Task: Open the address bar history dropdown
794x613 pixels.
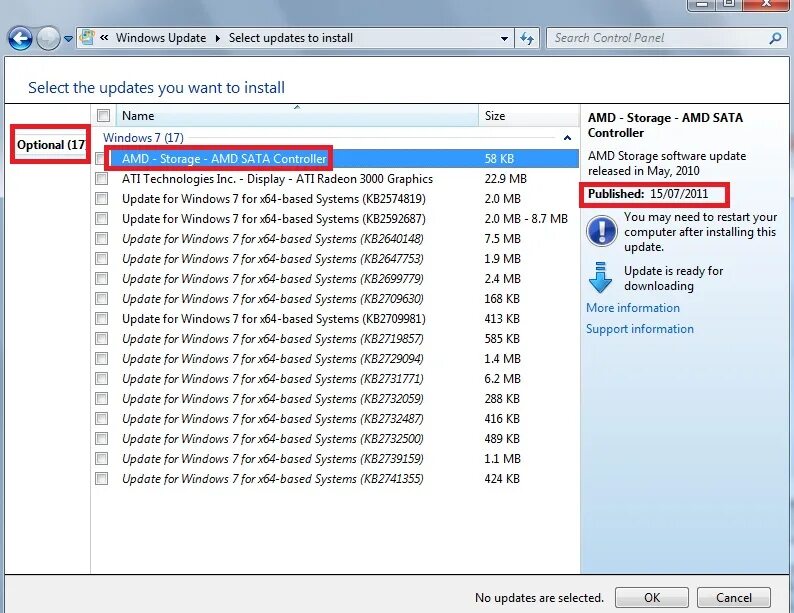Action: (504, 38)
